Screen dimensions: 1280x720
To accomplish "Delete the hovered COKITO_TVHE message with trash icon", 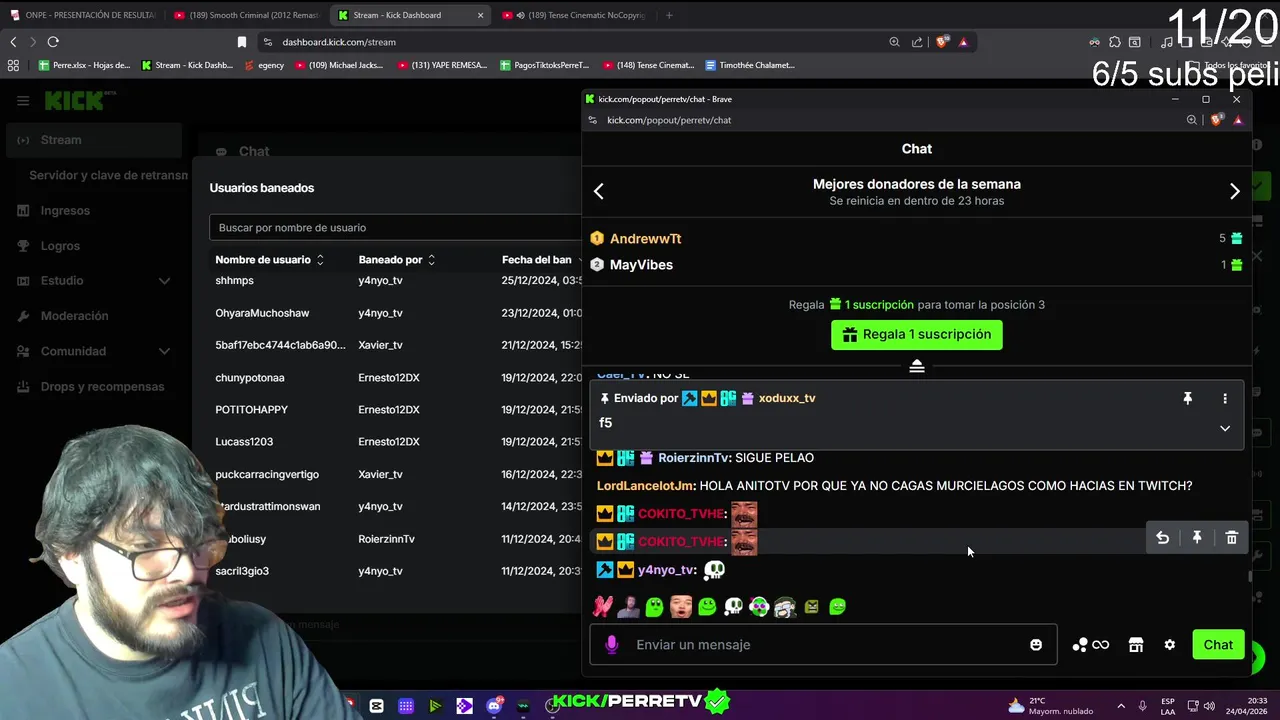I will pyautogui.click(x=1231, y=538).
